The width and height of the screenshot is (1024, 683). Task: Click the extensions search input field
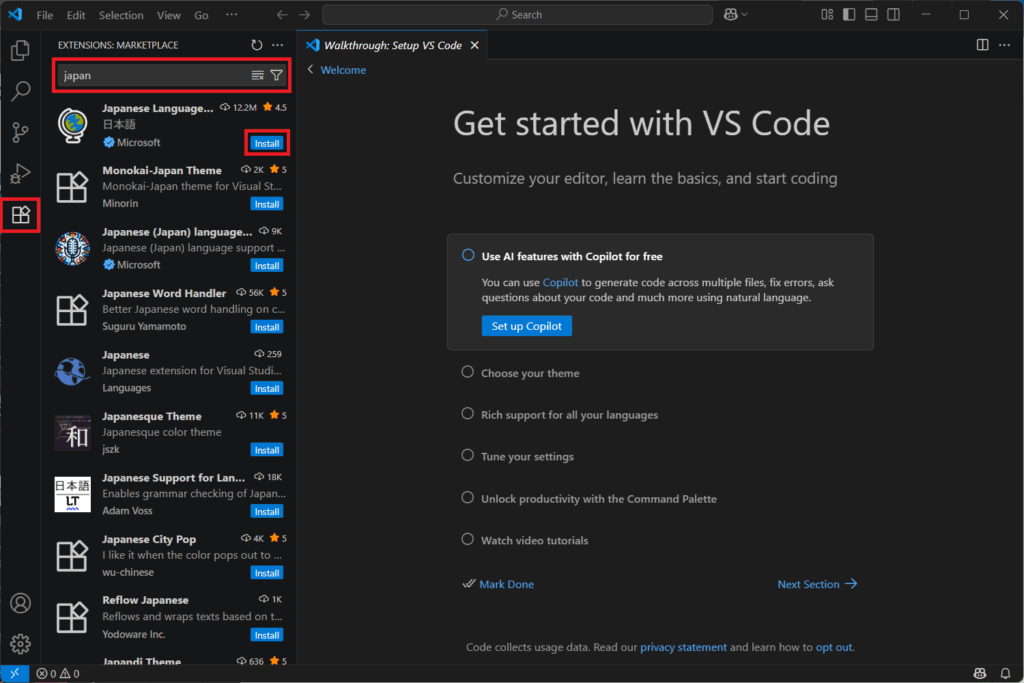click(x=150, y=75)
